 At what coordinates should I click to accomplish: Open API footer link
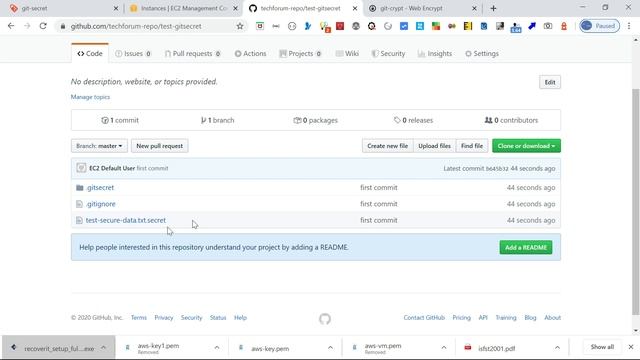coord(483,318)
